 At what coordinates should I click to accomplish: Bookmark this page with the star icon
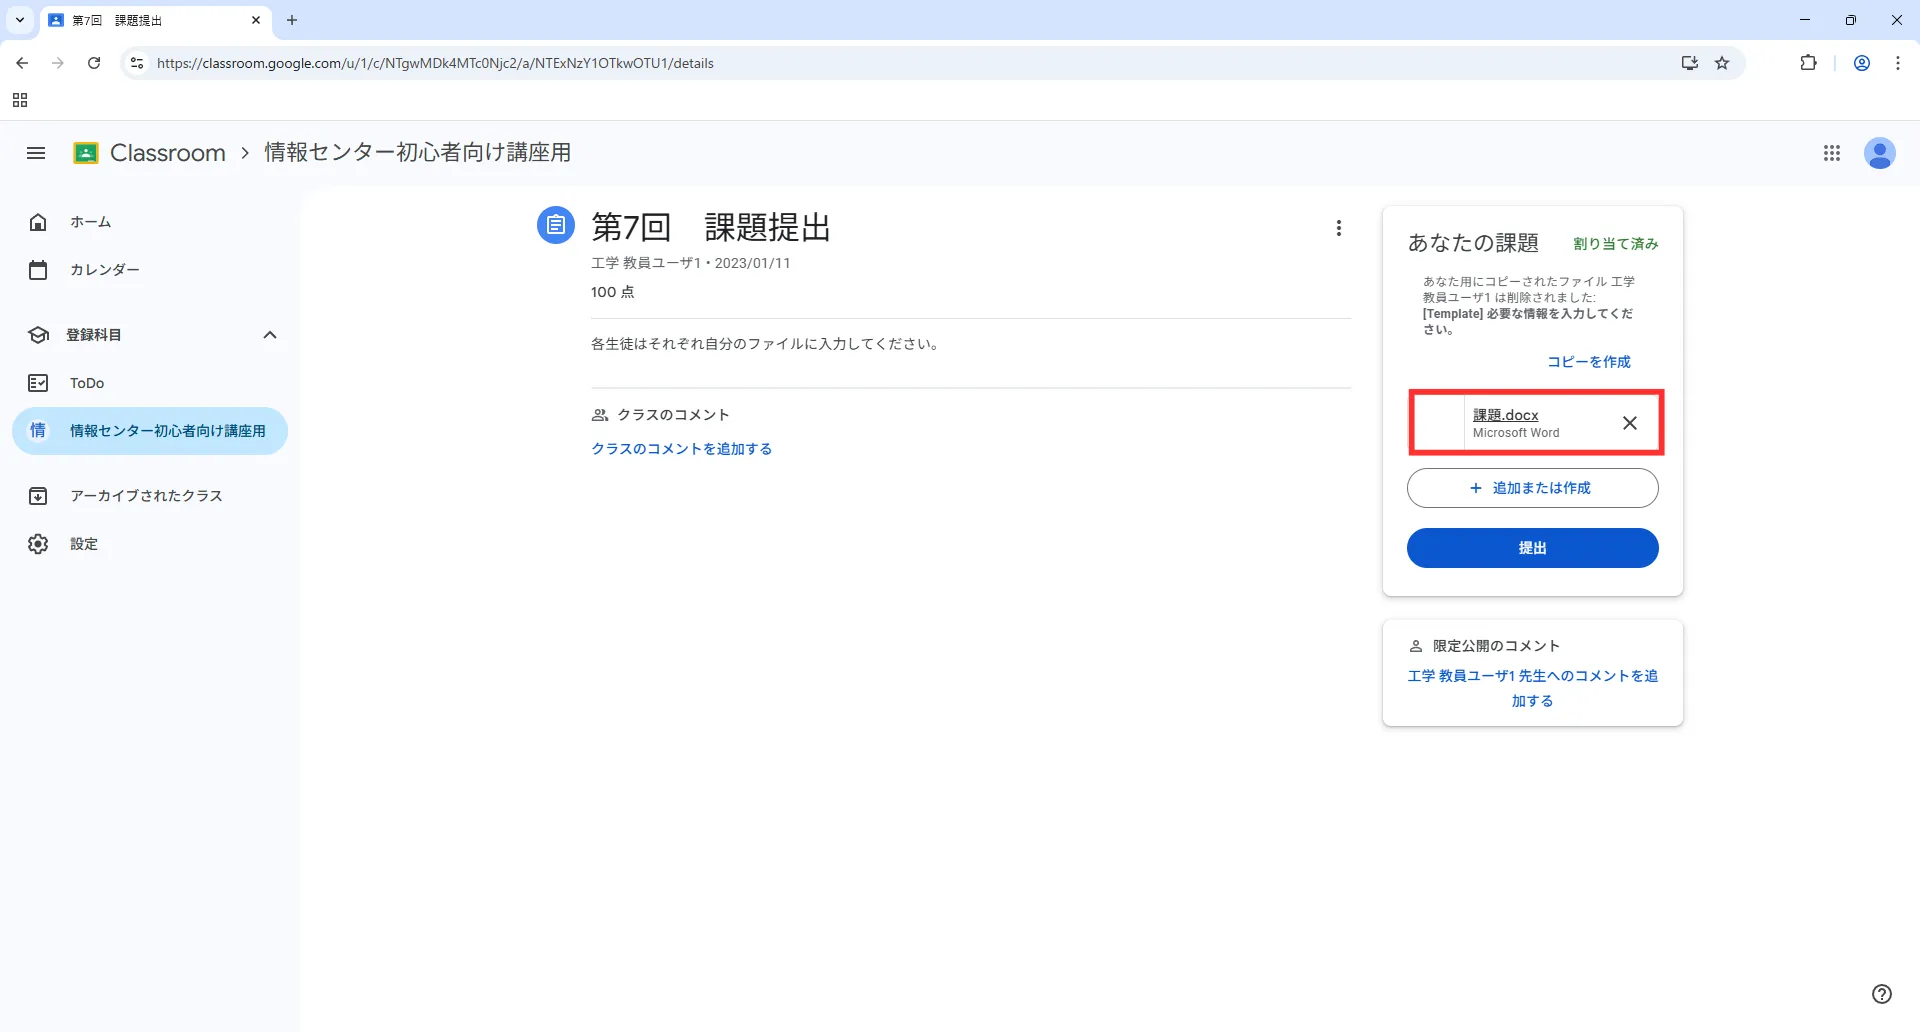click(1721, 63)
